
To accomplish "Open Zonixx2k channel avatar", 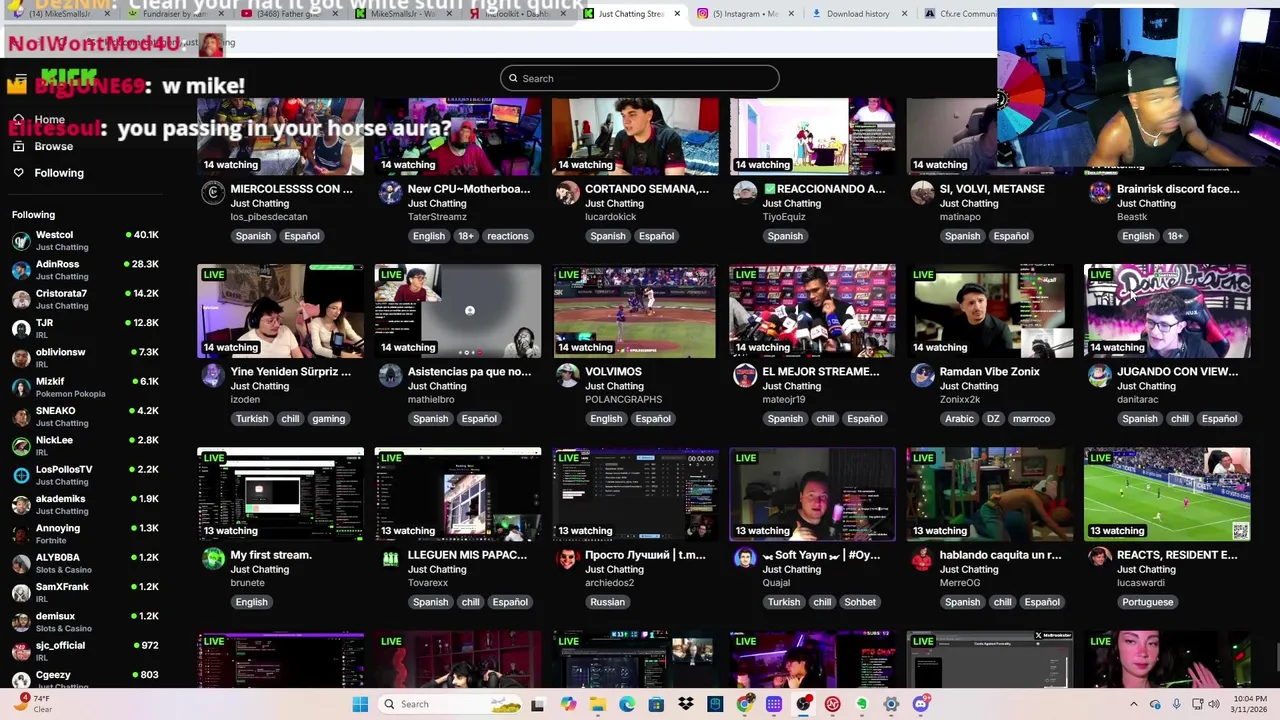I will tap(922, 376).
